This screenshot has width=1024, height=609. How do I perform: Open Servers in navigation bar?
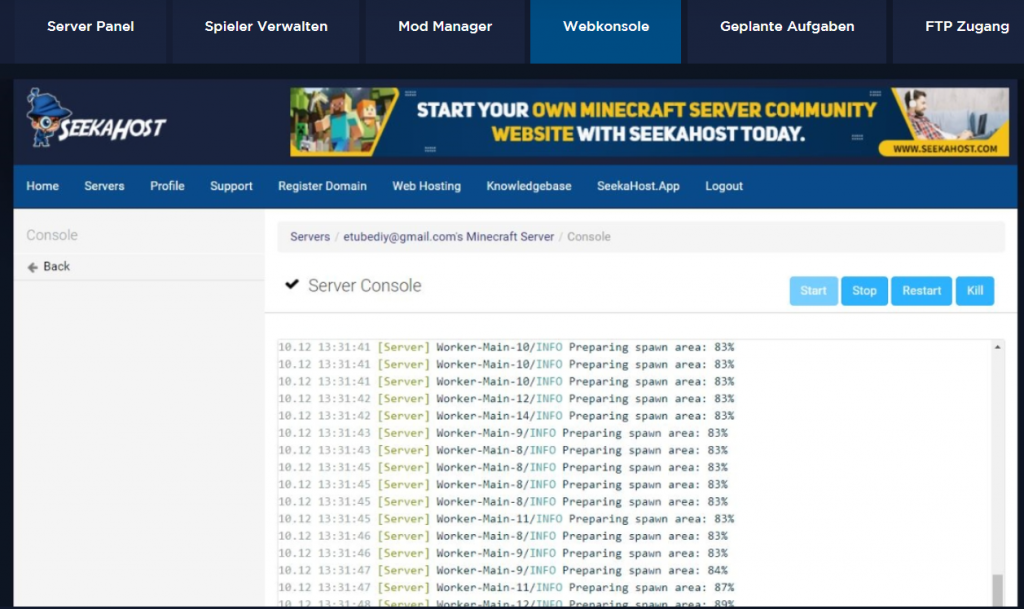tap(104, 186)
